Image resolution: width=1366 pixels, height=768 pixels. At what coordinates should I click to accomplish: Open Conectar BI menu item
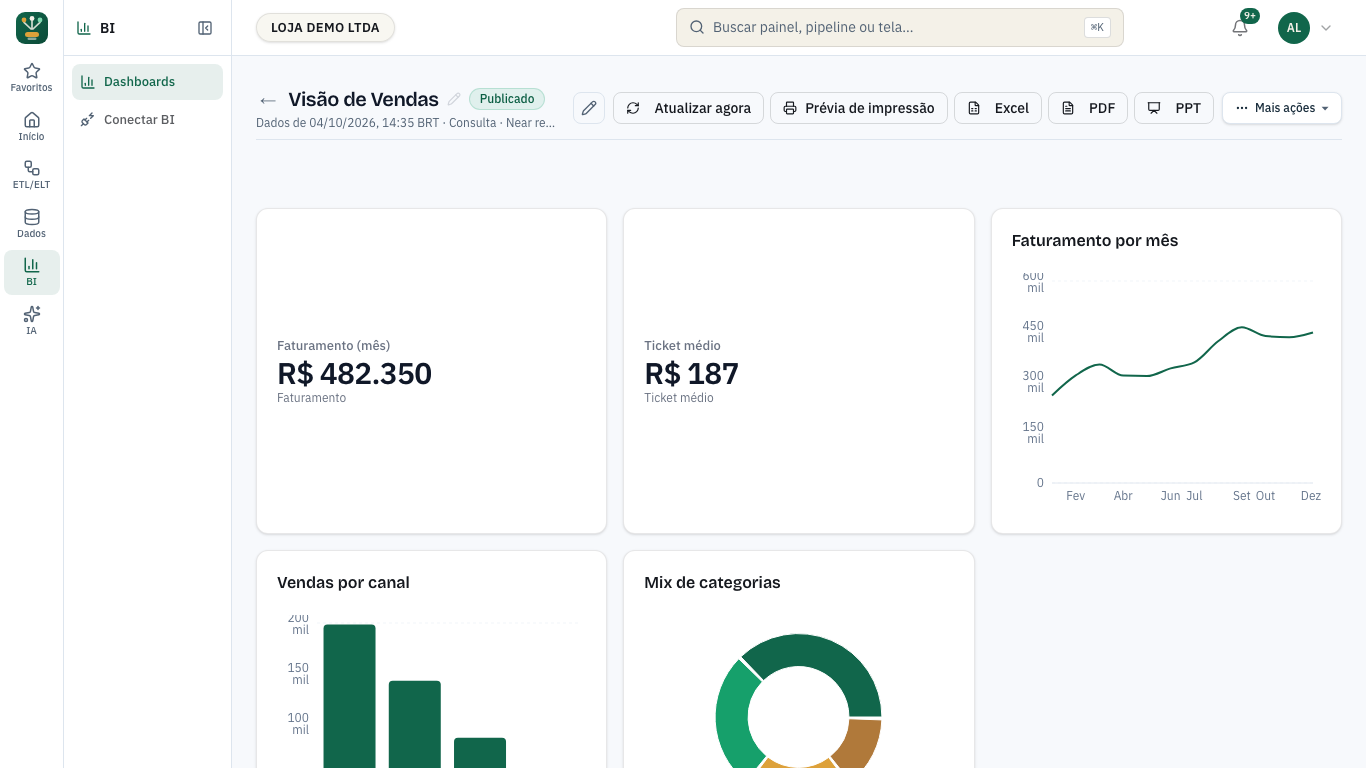(x=147, y=120)
